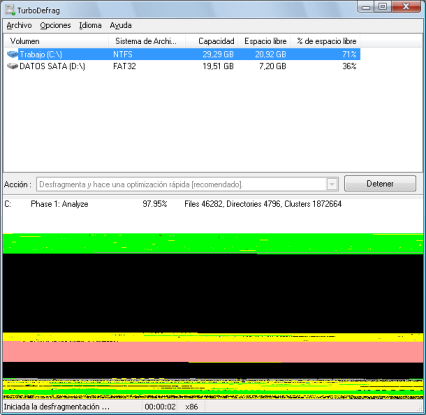
Task: Click the Phase 1: Analyze status text
Action: [x=59, y=204]
